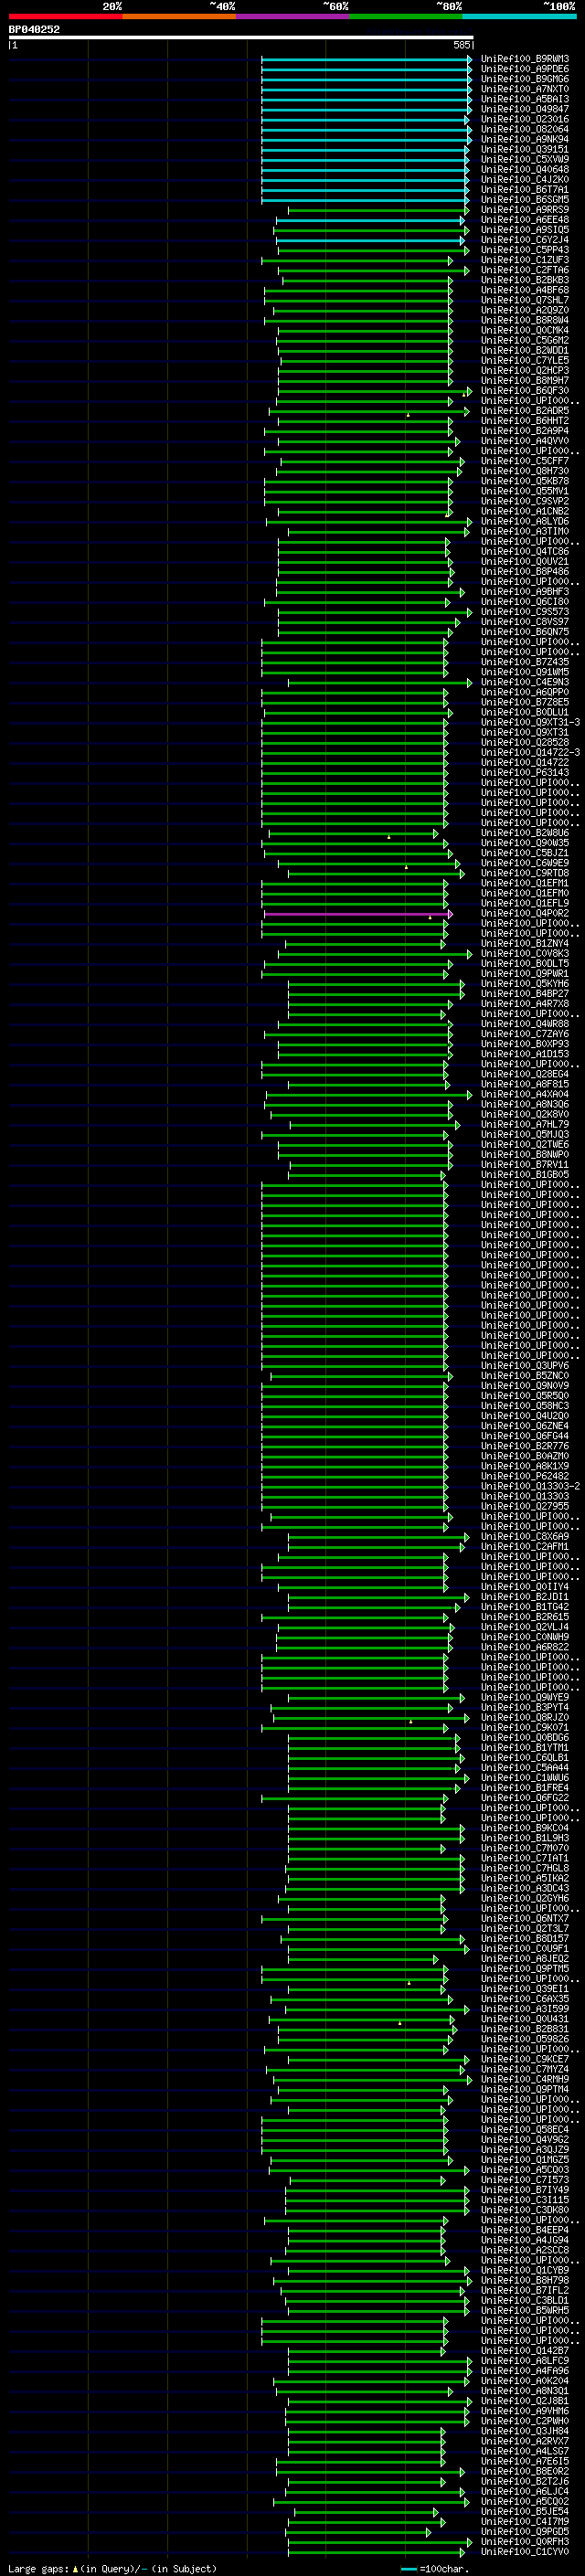Click the UniRef100_A4X404 label
This screenshot has height=2576, width=585.
pyautogui.click(x=525, y=1094)
